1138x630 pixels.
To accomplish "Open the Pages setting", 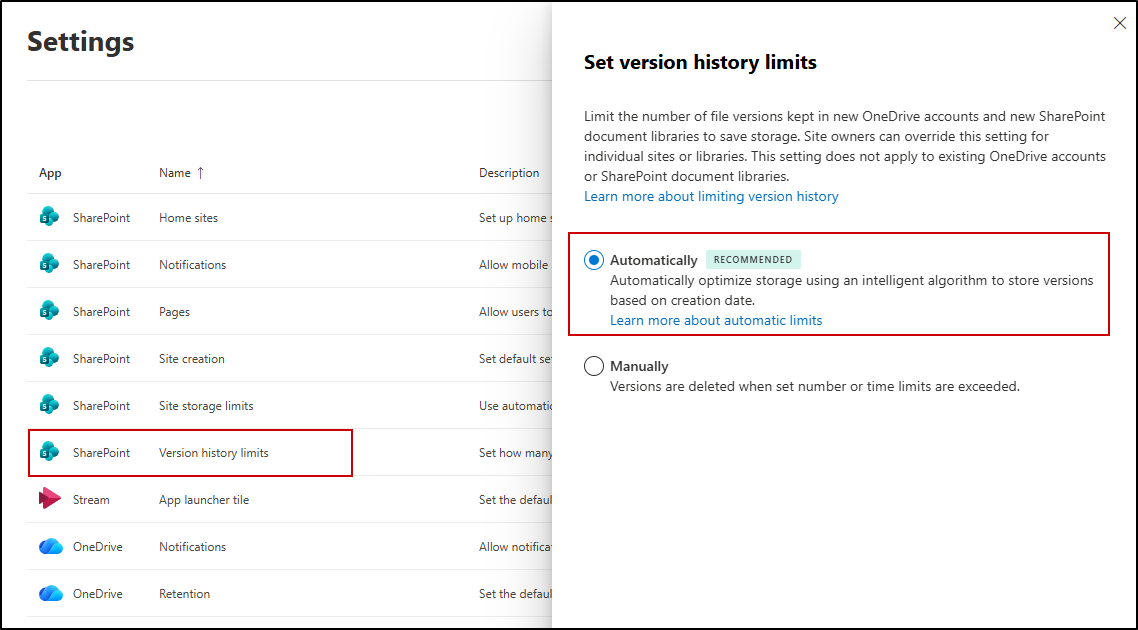I will point(174,311).
